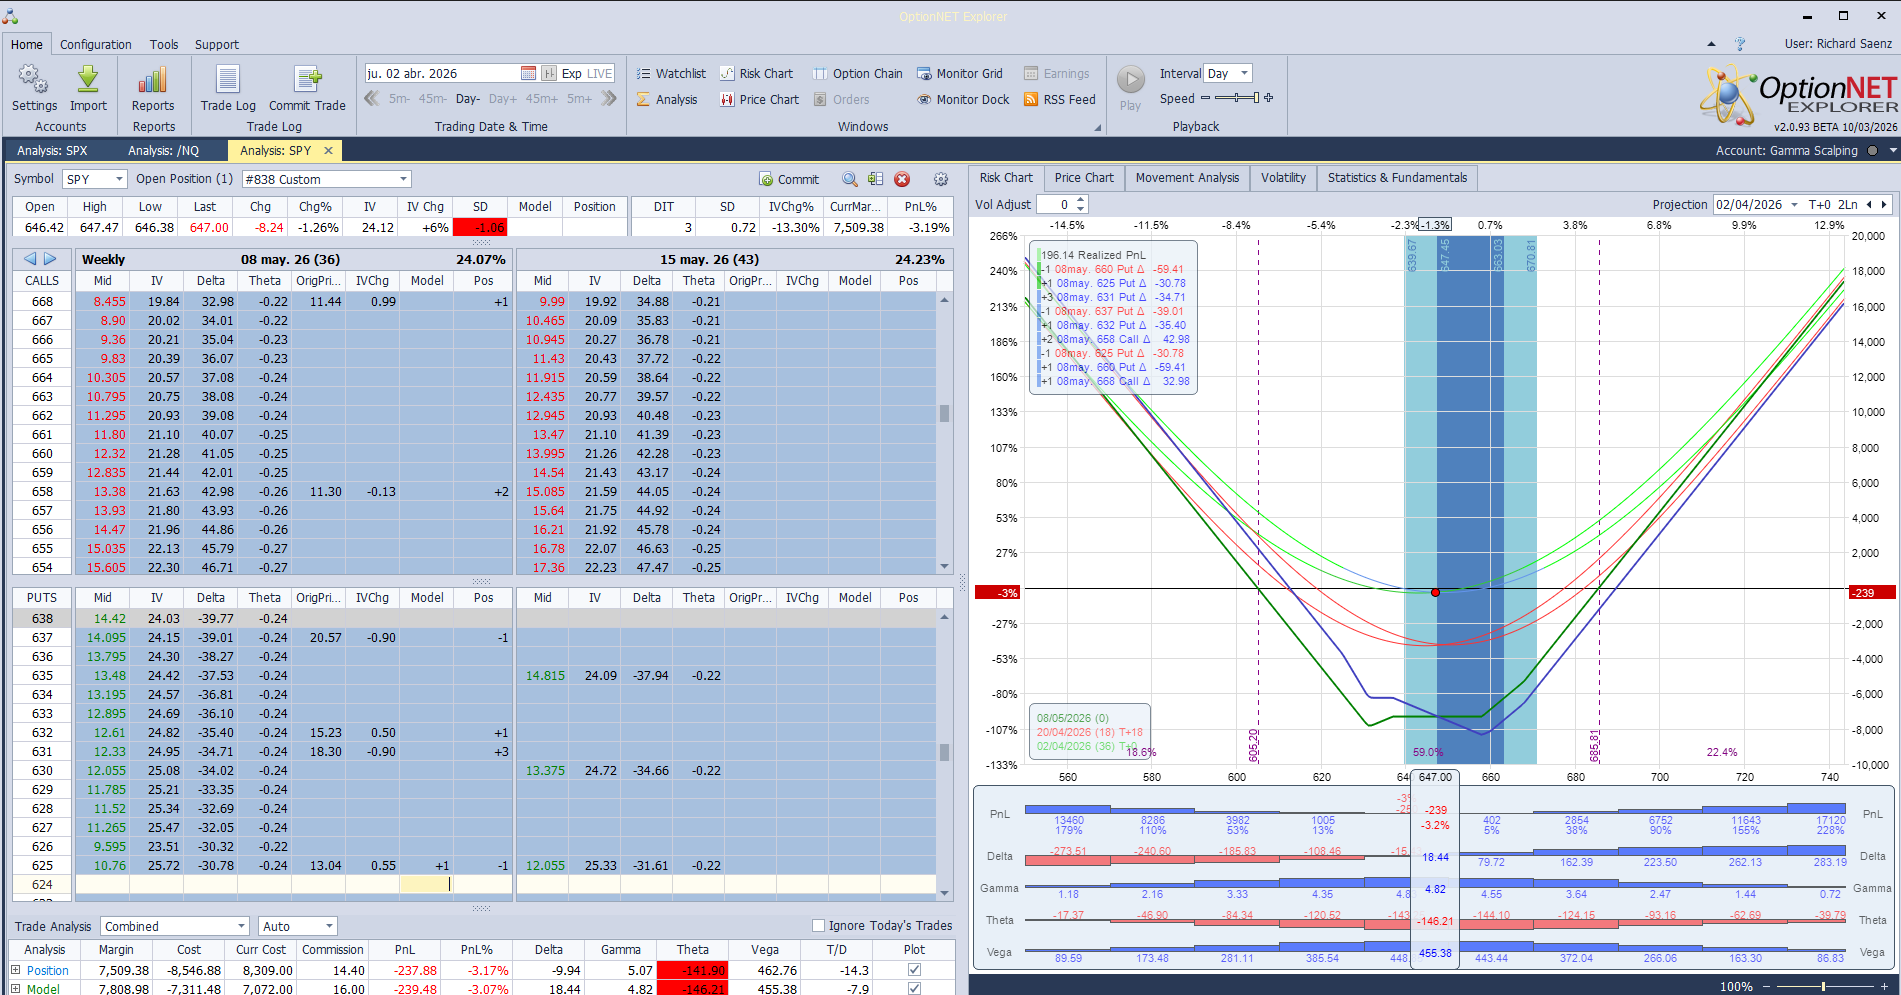Open the analysis panel gear settings

click(941, 179)
